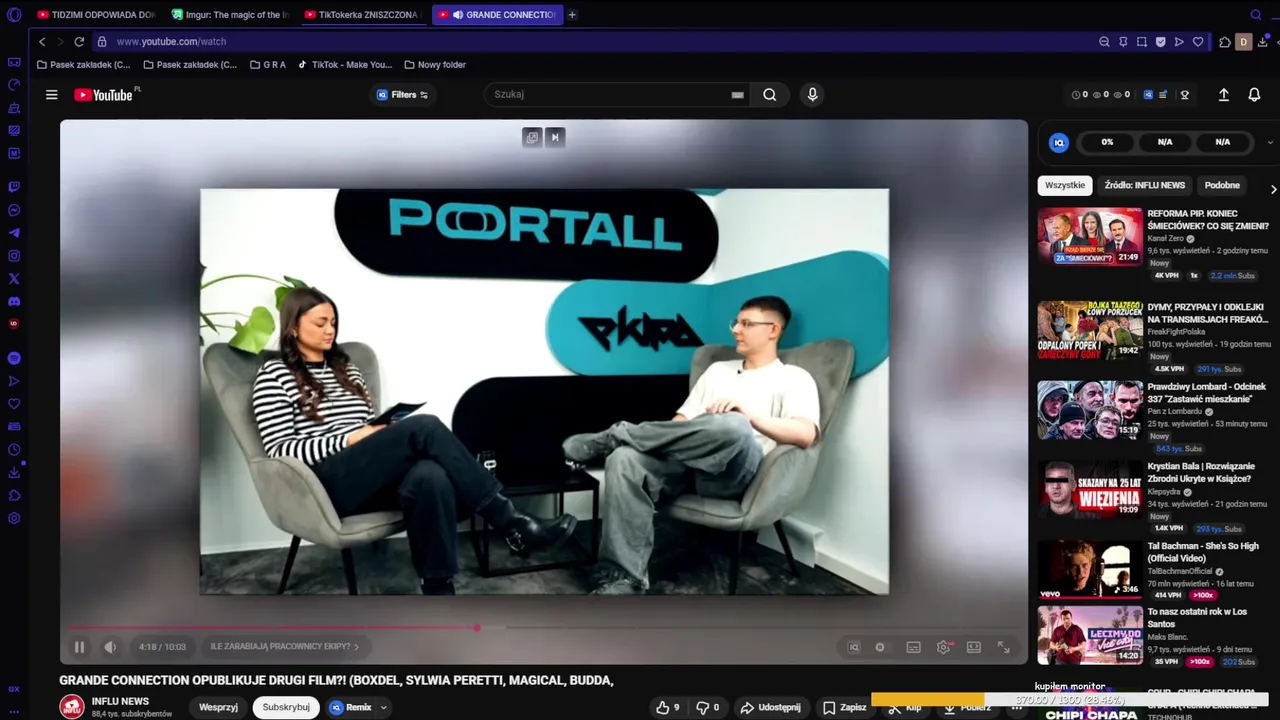The height and width of the screenshot is (720, 1280).
Task: Select the "Źródło: INFLU NEWS" chip
Action: (x=1145, y=185)
